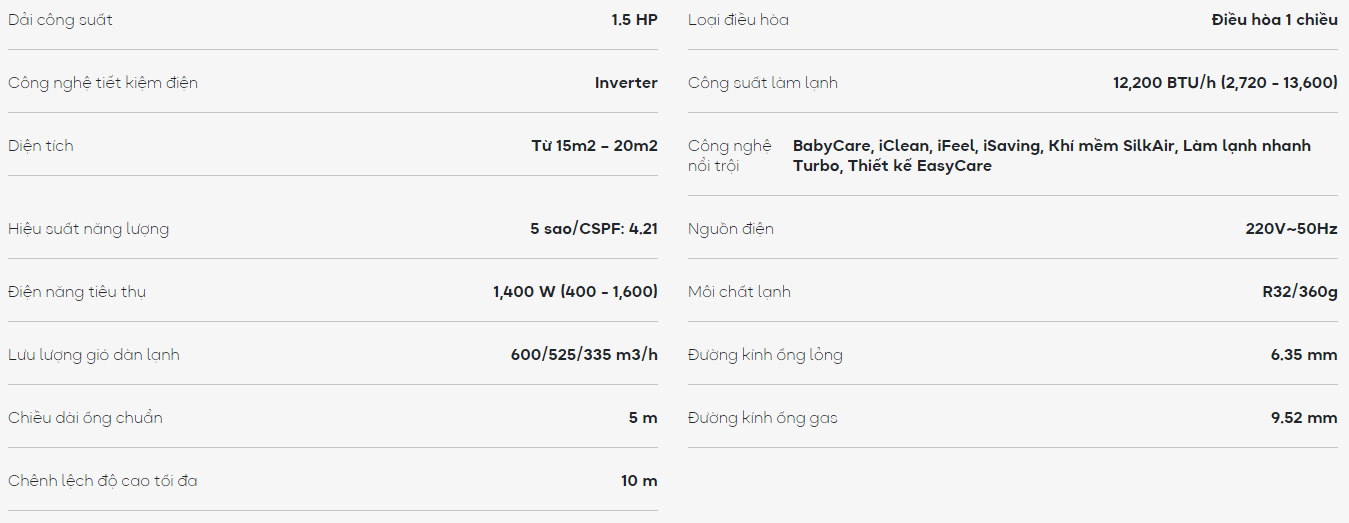Click the "Loại điều hòa" label
This screenshot has width=1349, height=523.
pos(738,20)
